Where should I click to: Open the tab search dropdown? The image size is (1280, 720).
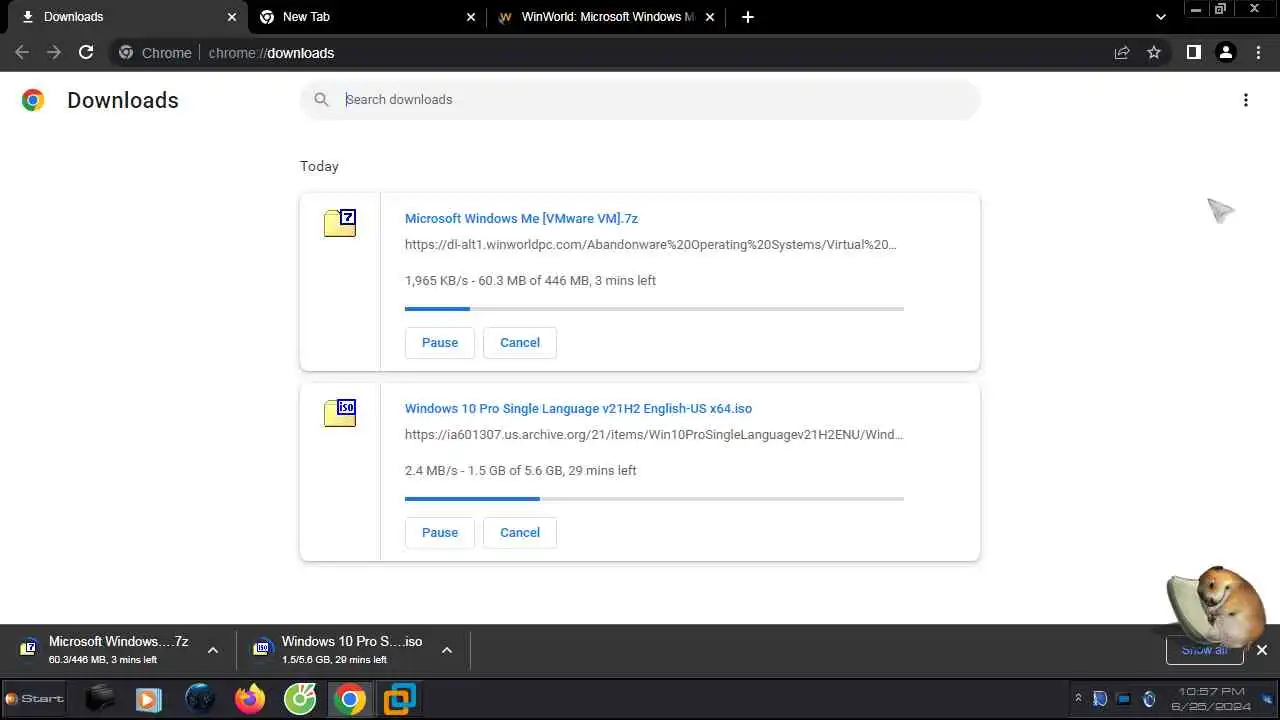click(1160, 17)
